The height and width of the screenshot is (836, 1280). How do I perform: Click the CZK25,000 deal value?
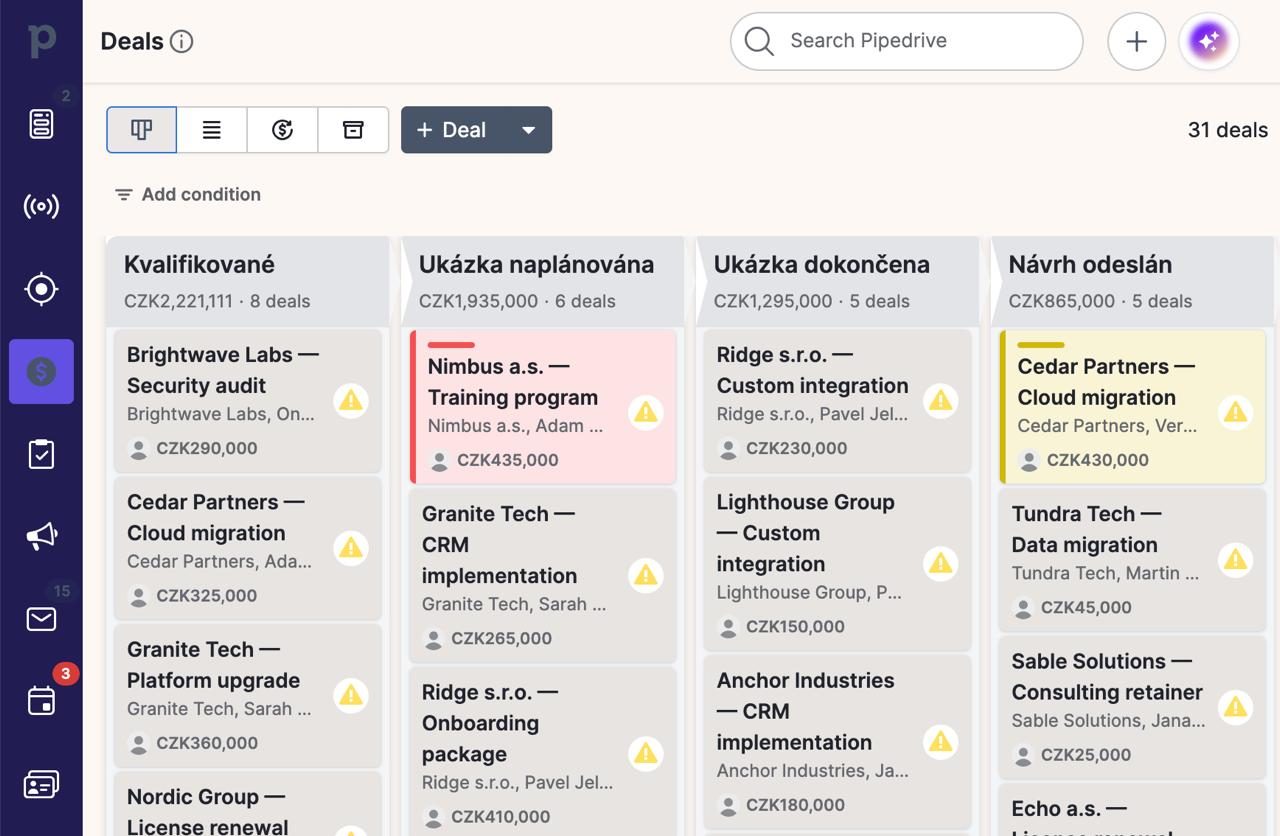click(1088, 755)
